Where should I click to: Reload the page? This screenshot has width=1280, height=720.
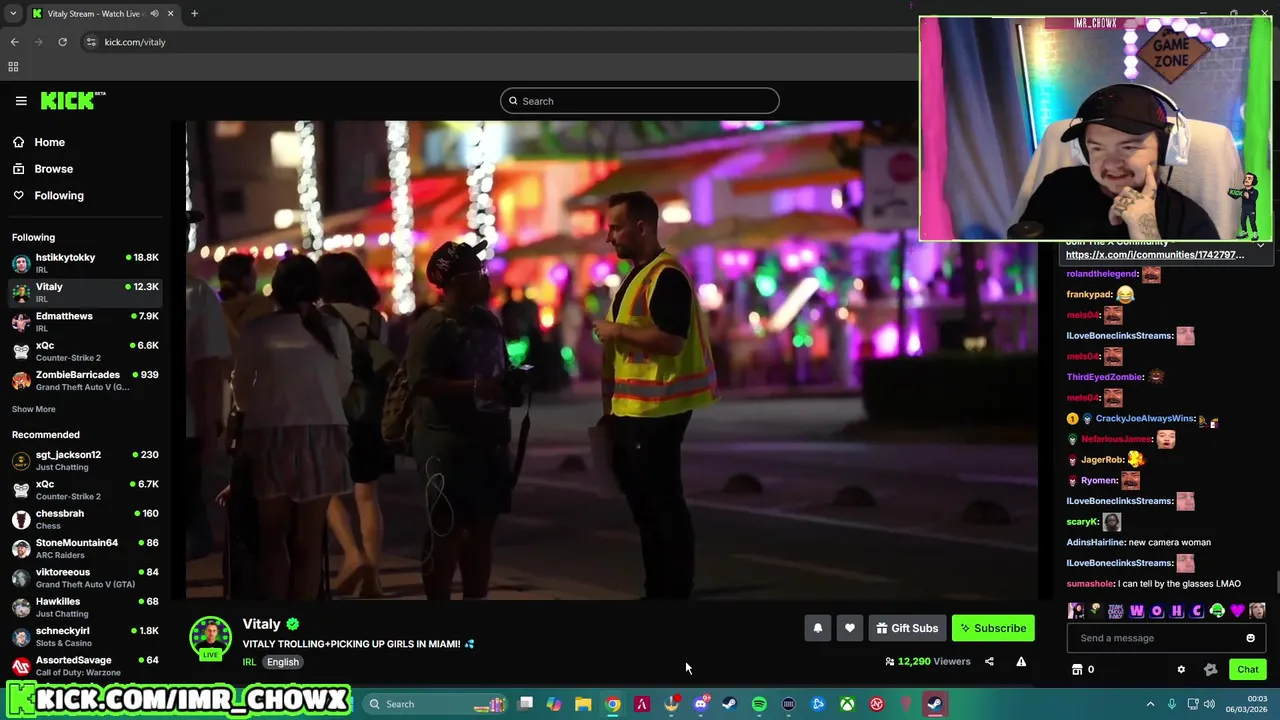(62, 42)
